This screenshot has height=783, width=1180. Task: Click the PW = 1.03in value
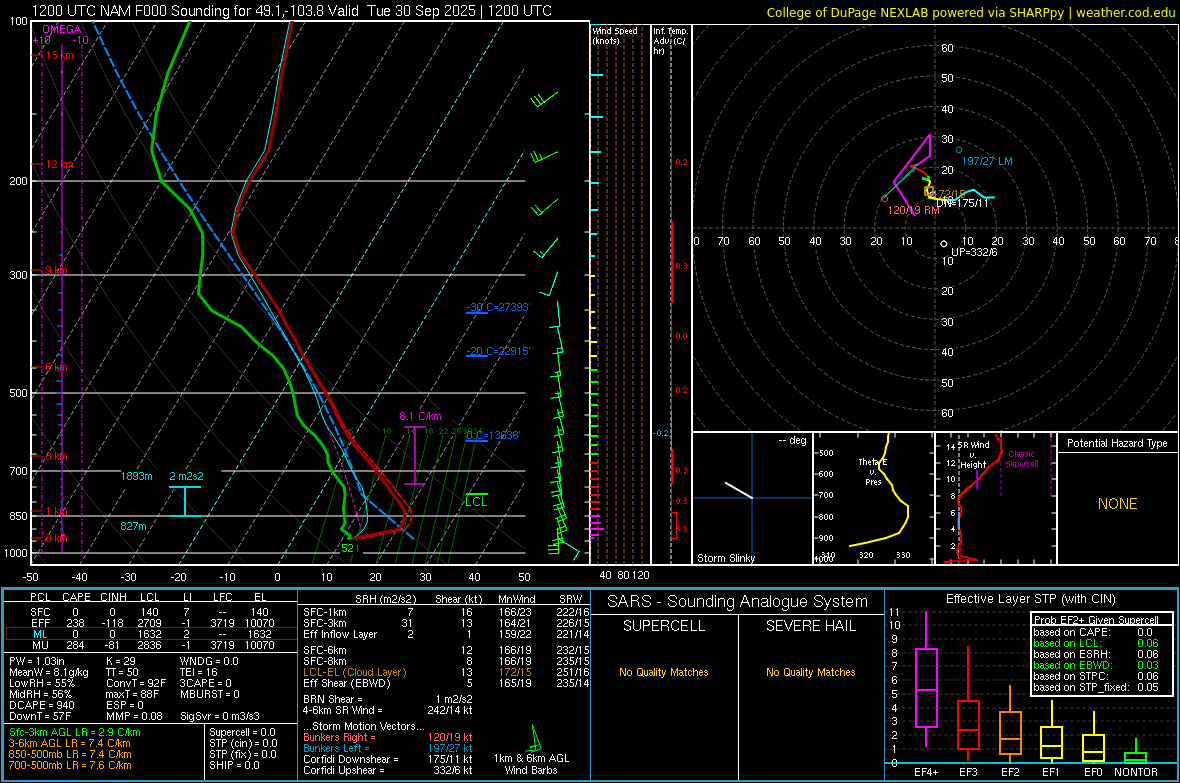(x=37, y=661)
